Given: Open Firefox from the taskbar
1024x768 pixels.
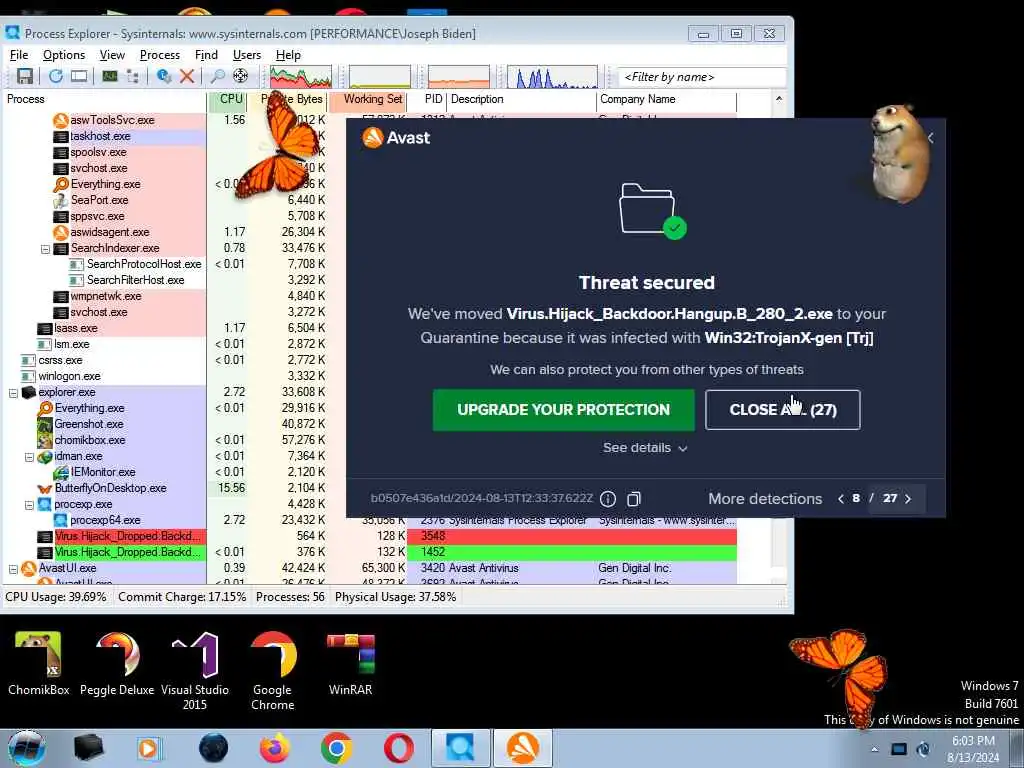Looking at the screenshot, I should coord(274,748).
